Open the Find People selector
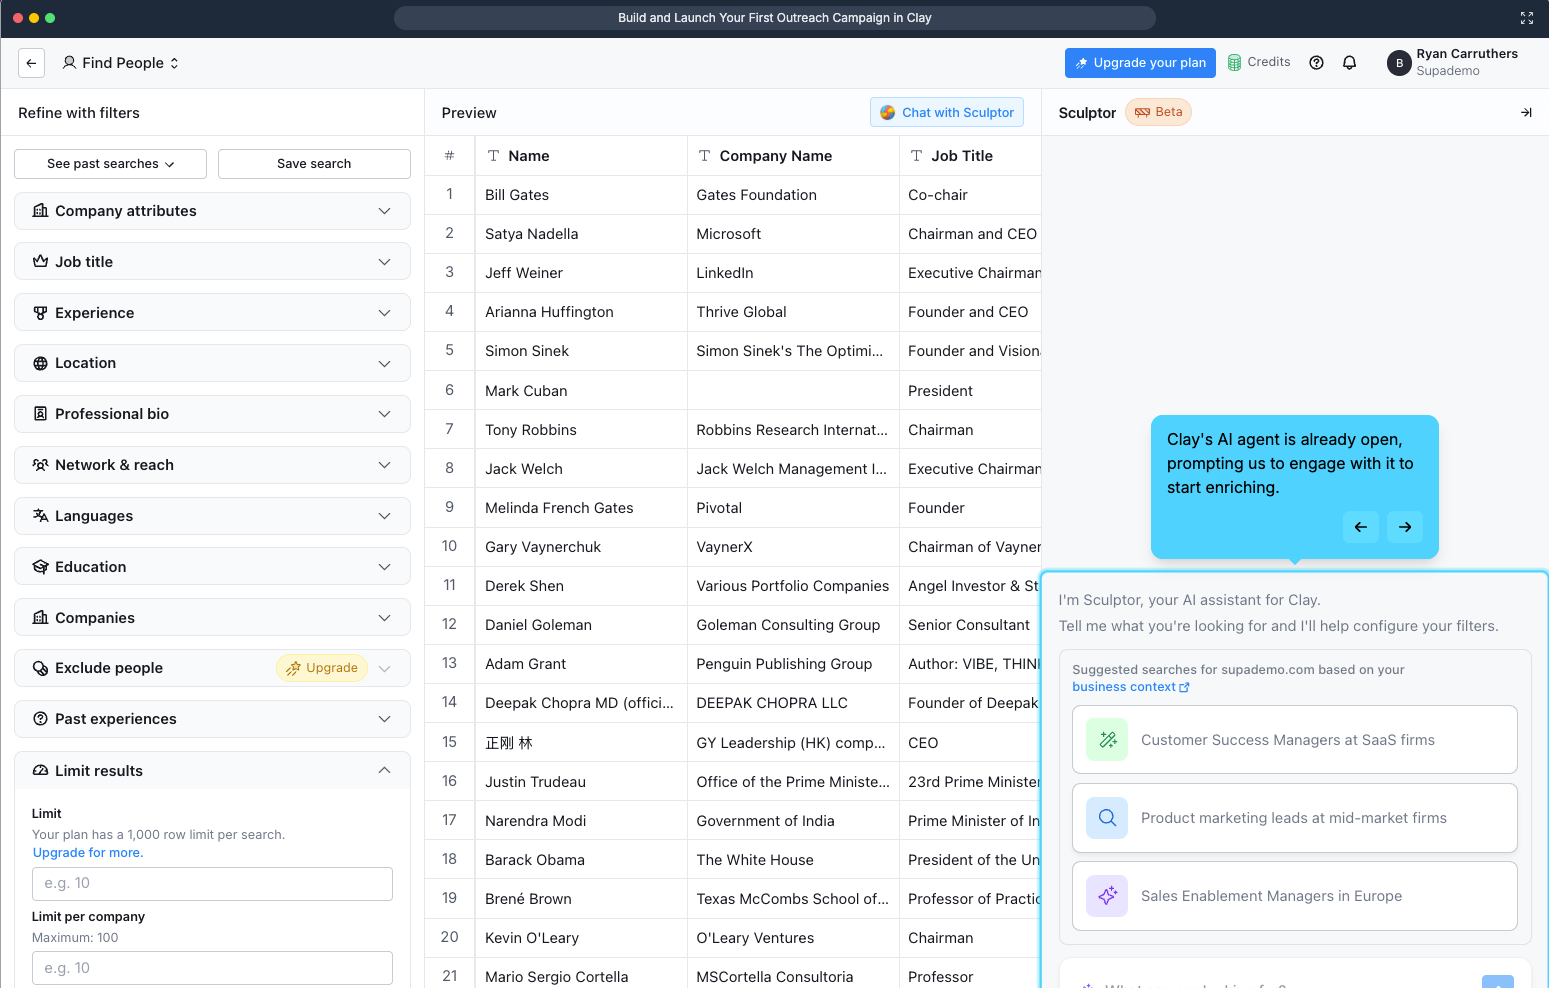Screen dimensions: 1549x988 (120, 63)
